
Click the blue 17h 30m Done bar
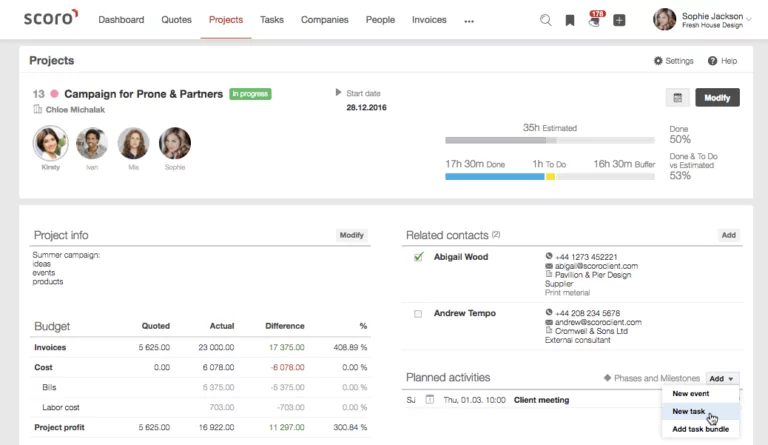(495, 177)
